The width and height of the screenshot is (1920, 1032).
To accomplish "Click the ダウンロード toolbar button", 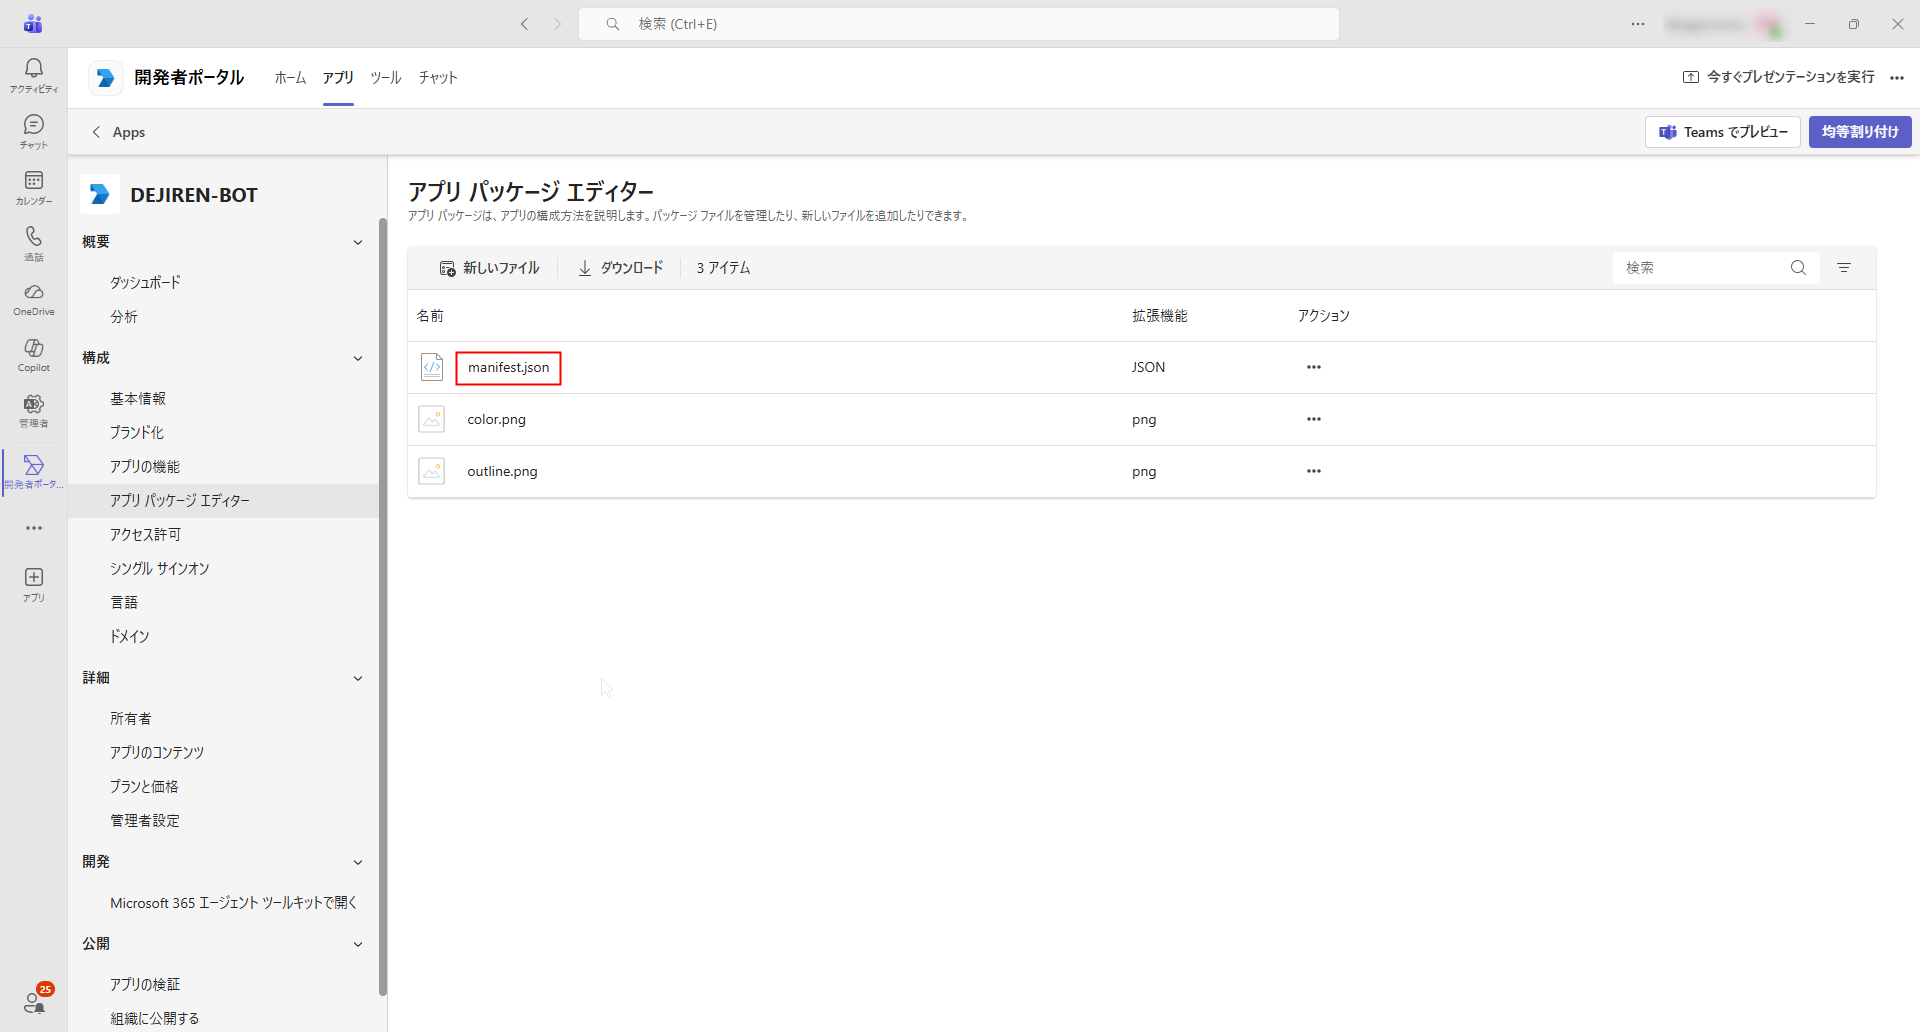I will 620,268.
